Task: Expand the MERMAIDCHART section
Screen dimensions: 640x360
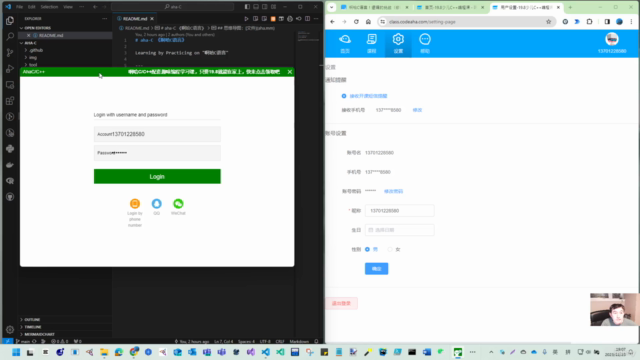Action: (39, 334)
